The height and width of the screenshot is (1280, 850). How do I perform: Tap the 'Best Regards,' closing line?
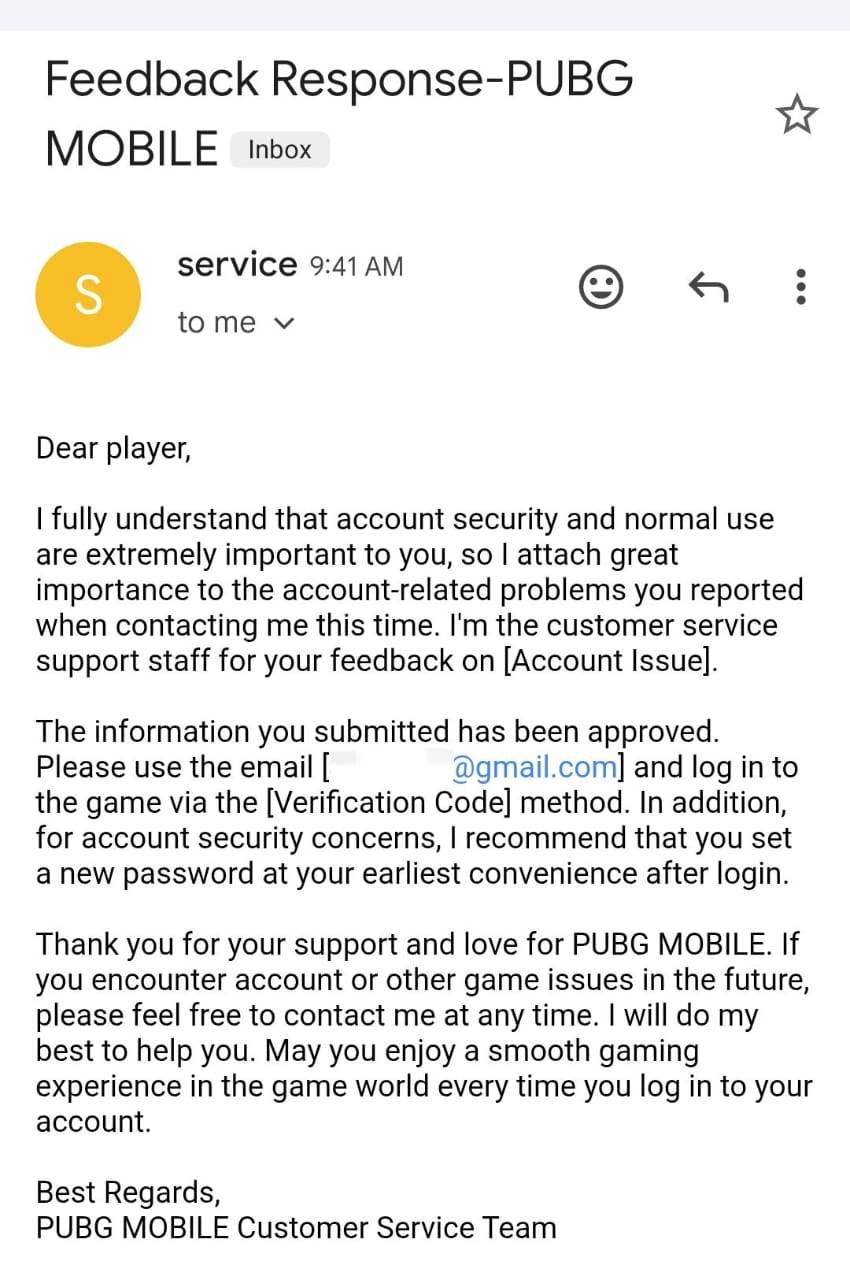[127, 1192]
